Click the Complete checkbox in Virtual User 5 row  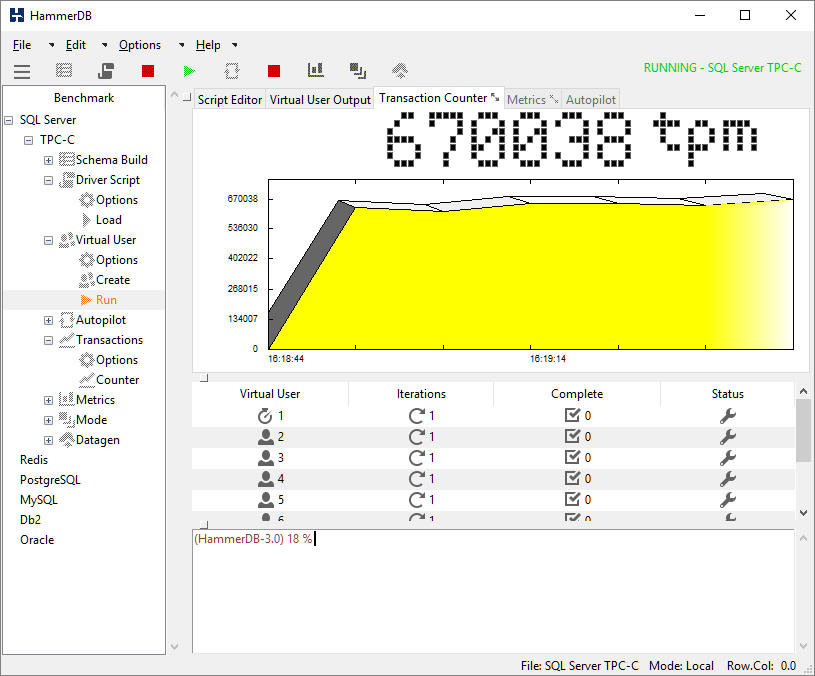572,499
